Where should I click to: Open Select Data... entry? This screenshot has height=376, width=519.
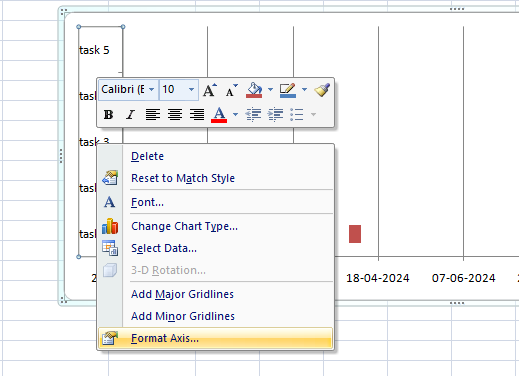coord(216,248)
